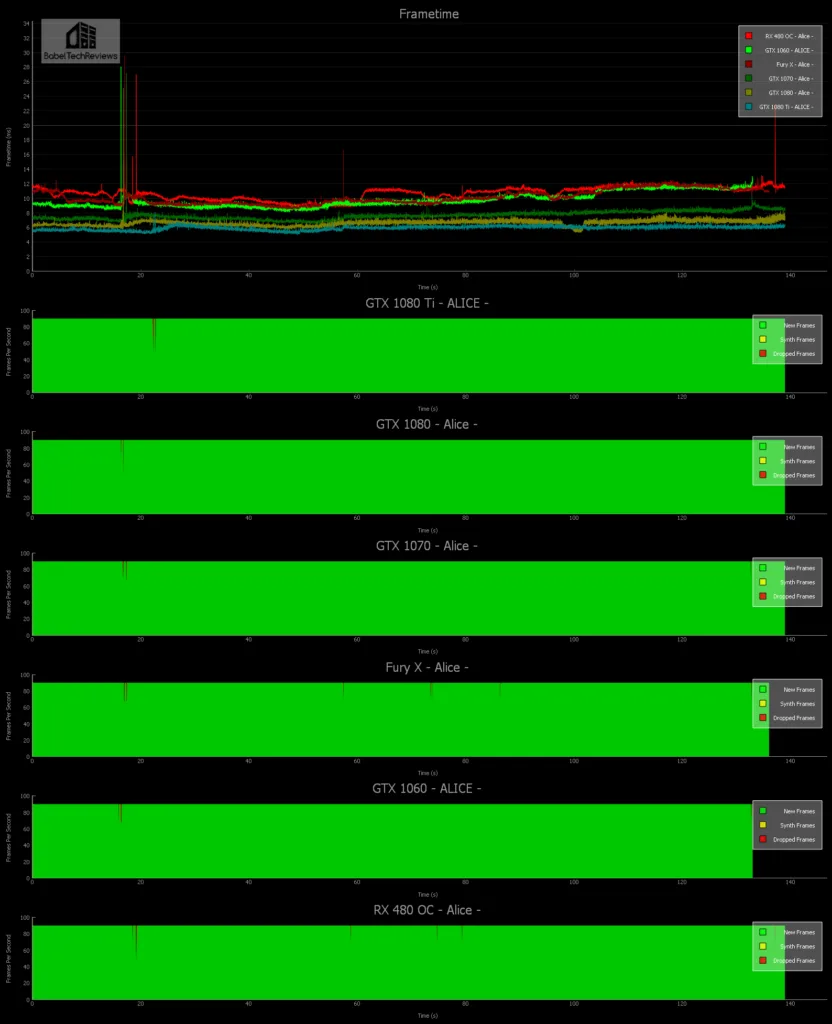Click the red RX 480 OC legend swatch
832x1024 pixels.
coord(748,36)
